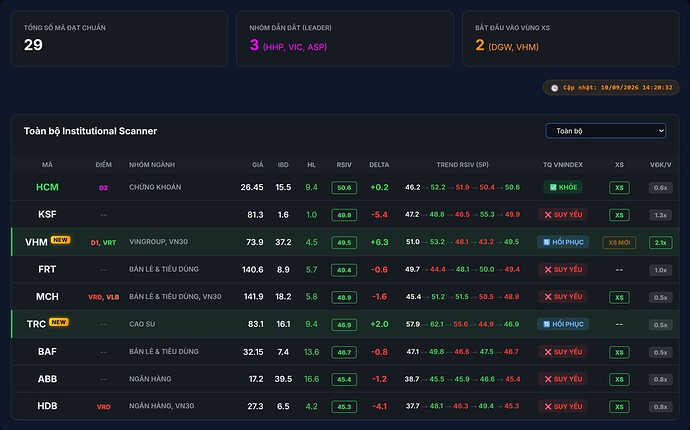Click the Cập nhật timestamp pill
Screen dimensions: 690x430
pyautogui.click(x=611, y=88)
